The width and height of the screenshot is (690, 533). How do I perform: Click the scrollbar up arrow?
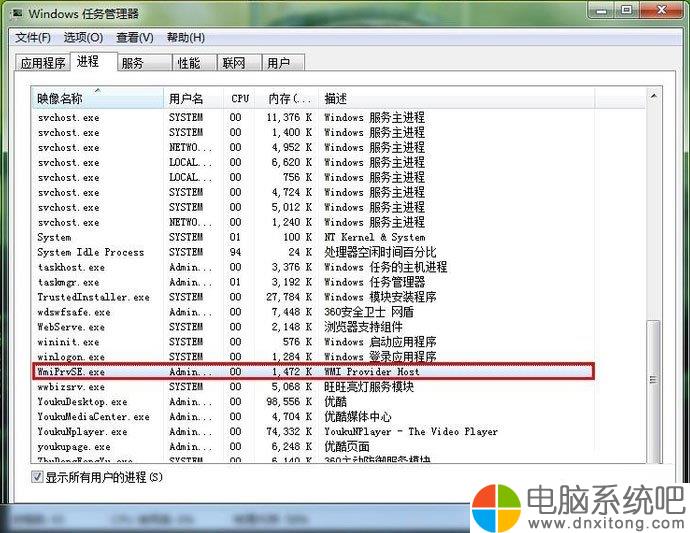click(x=653, y=96)
